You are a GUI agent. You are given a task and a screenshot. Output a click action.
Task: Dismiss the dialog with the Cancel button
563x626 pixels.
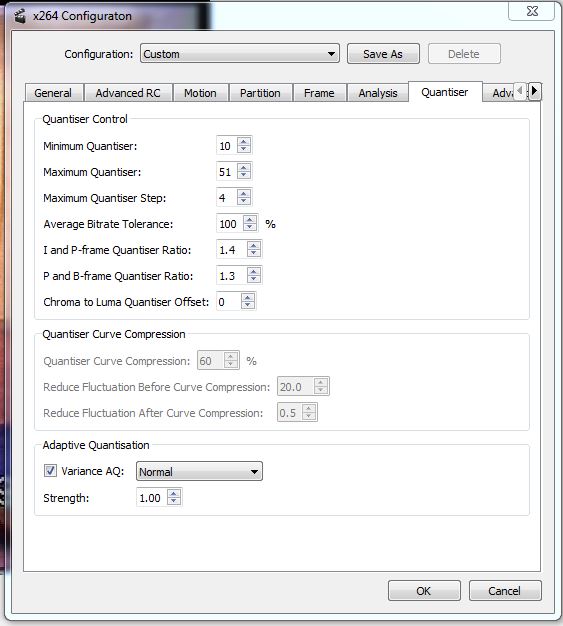click(505, 590)
